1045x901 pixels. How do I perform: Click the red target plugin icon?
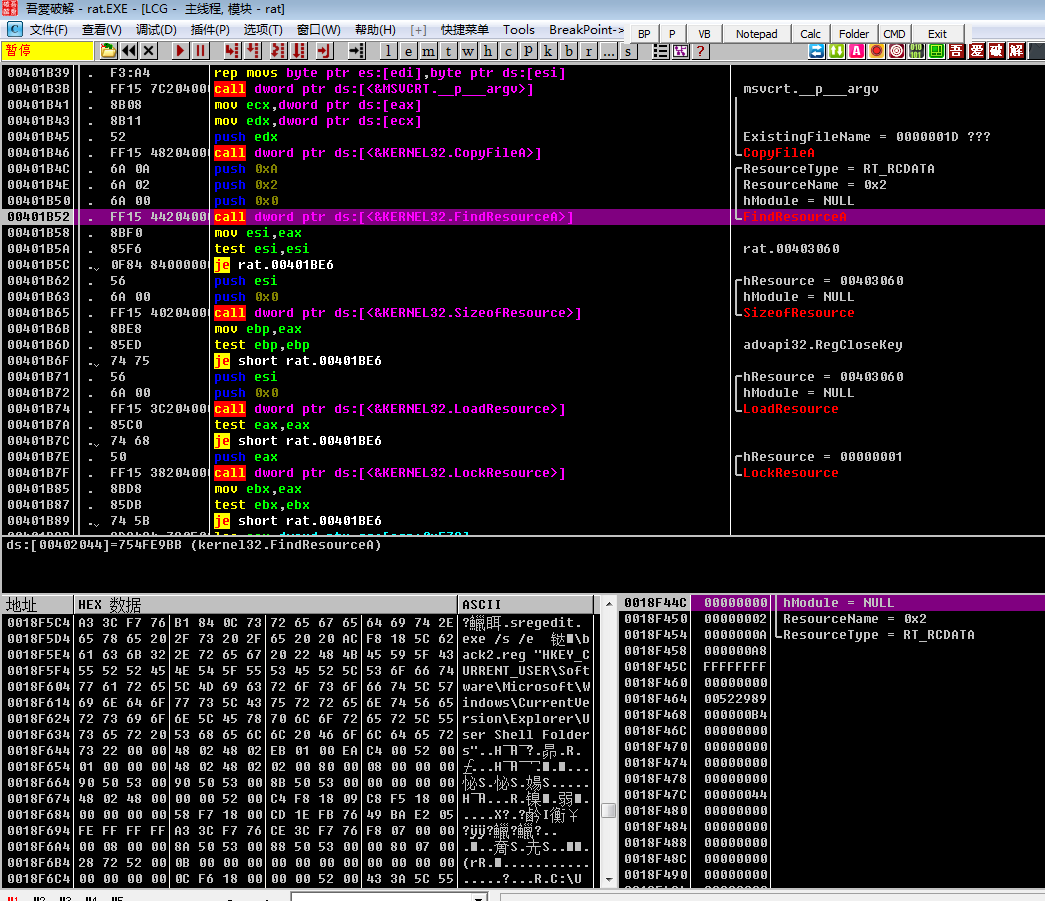click(x=896, y=51)
